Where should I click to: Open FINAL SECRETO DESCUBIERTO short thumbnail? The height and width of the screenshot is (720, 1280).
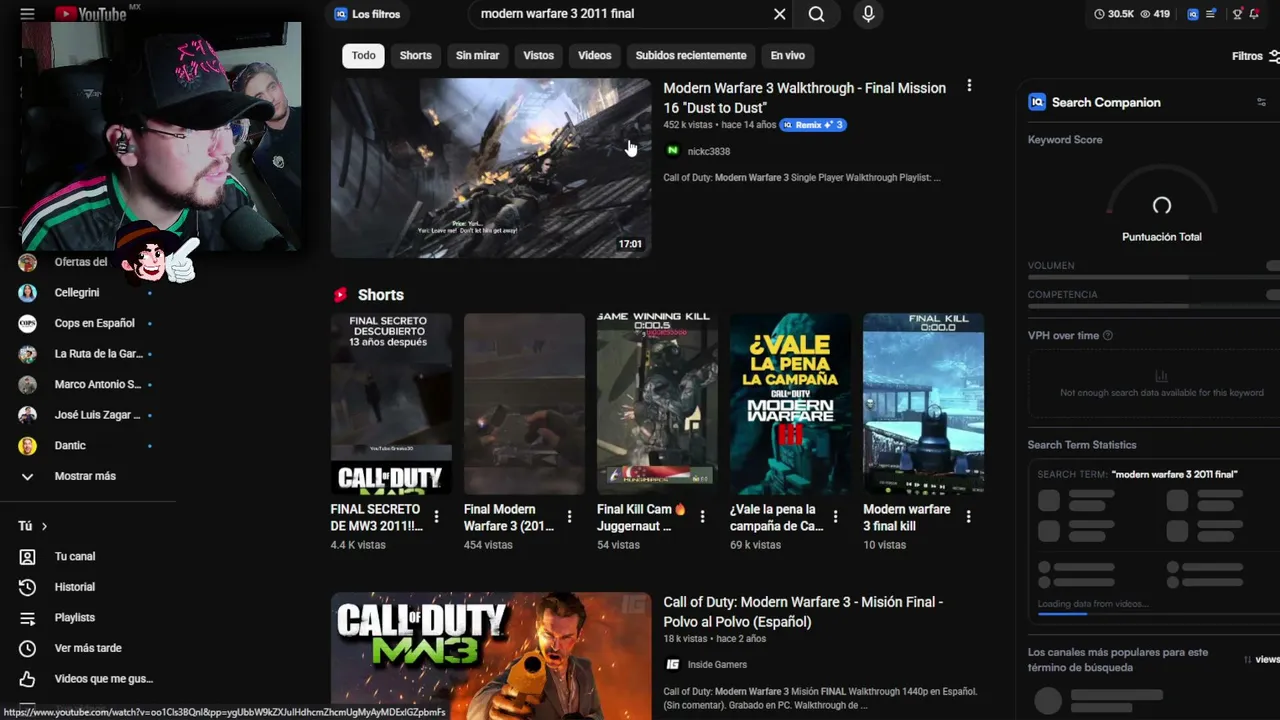391,404
